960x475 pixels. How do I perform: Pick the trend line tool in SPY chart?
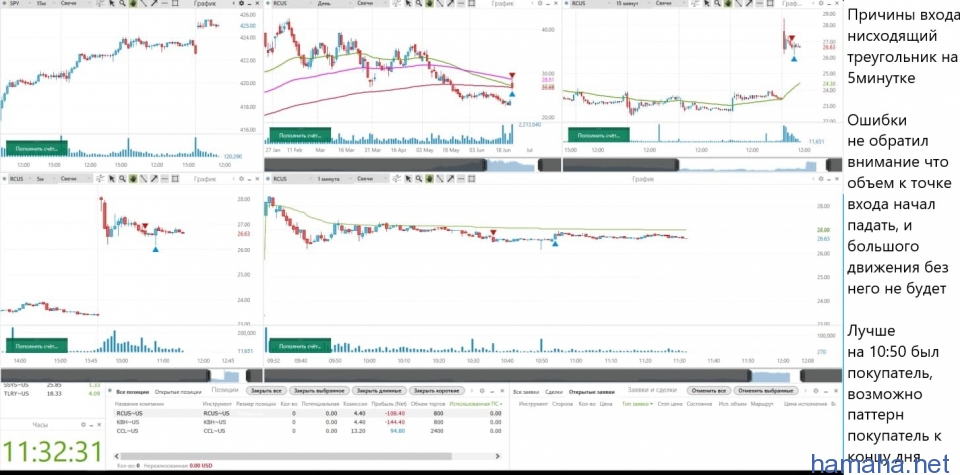pyautogui.click(x=143, y=4)
